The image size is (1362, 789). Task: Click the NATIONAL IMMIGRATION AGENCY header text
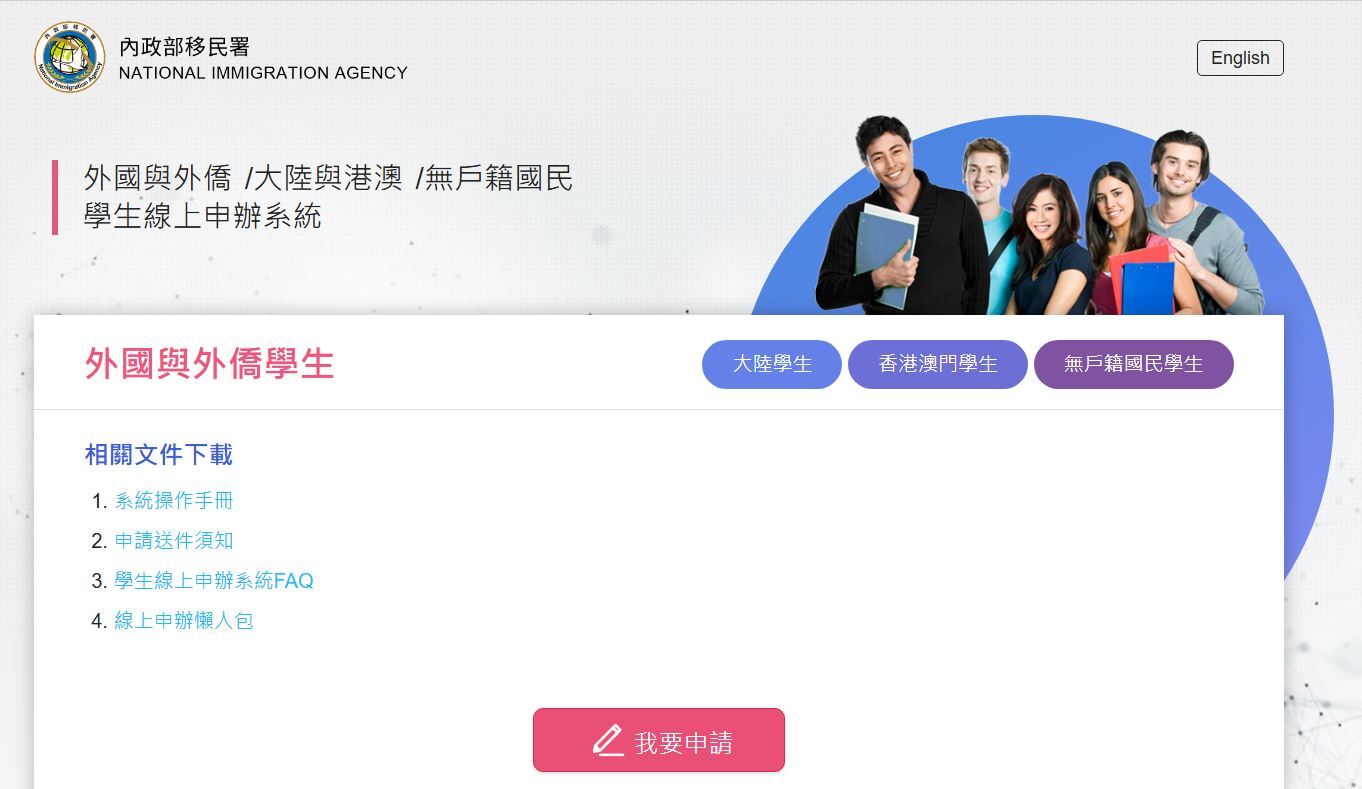pos(263,73)
